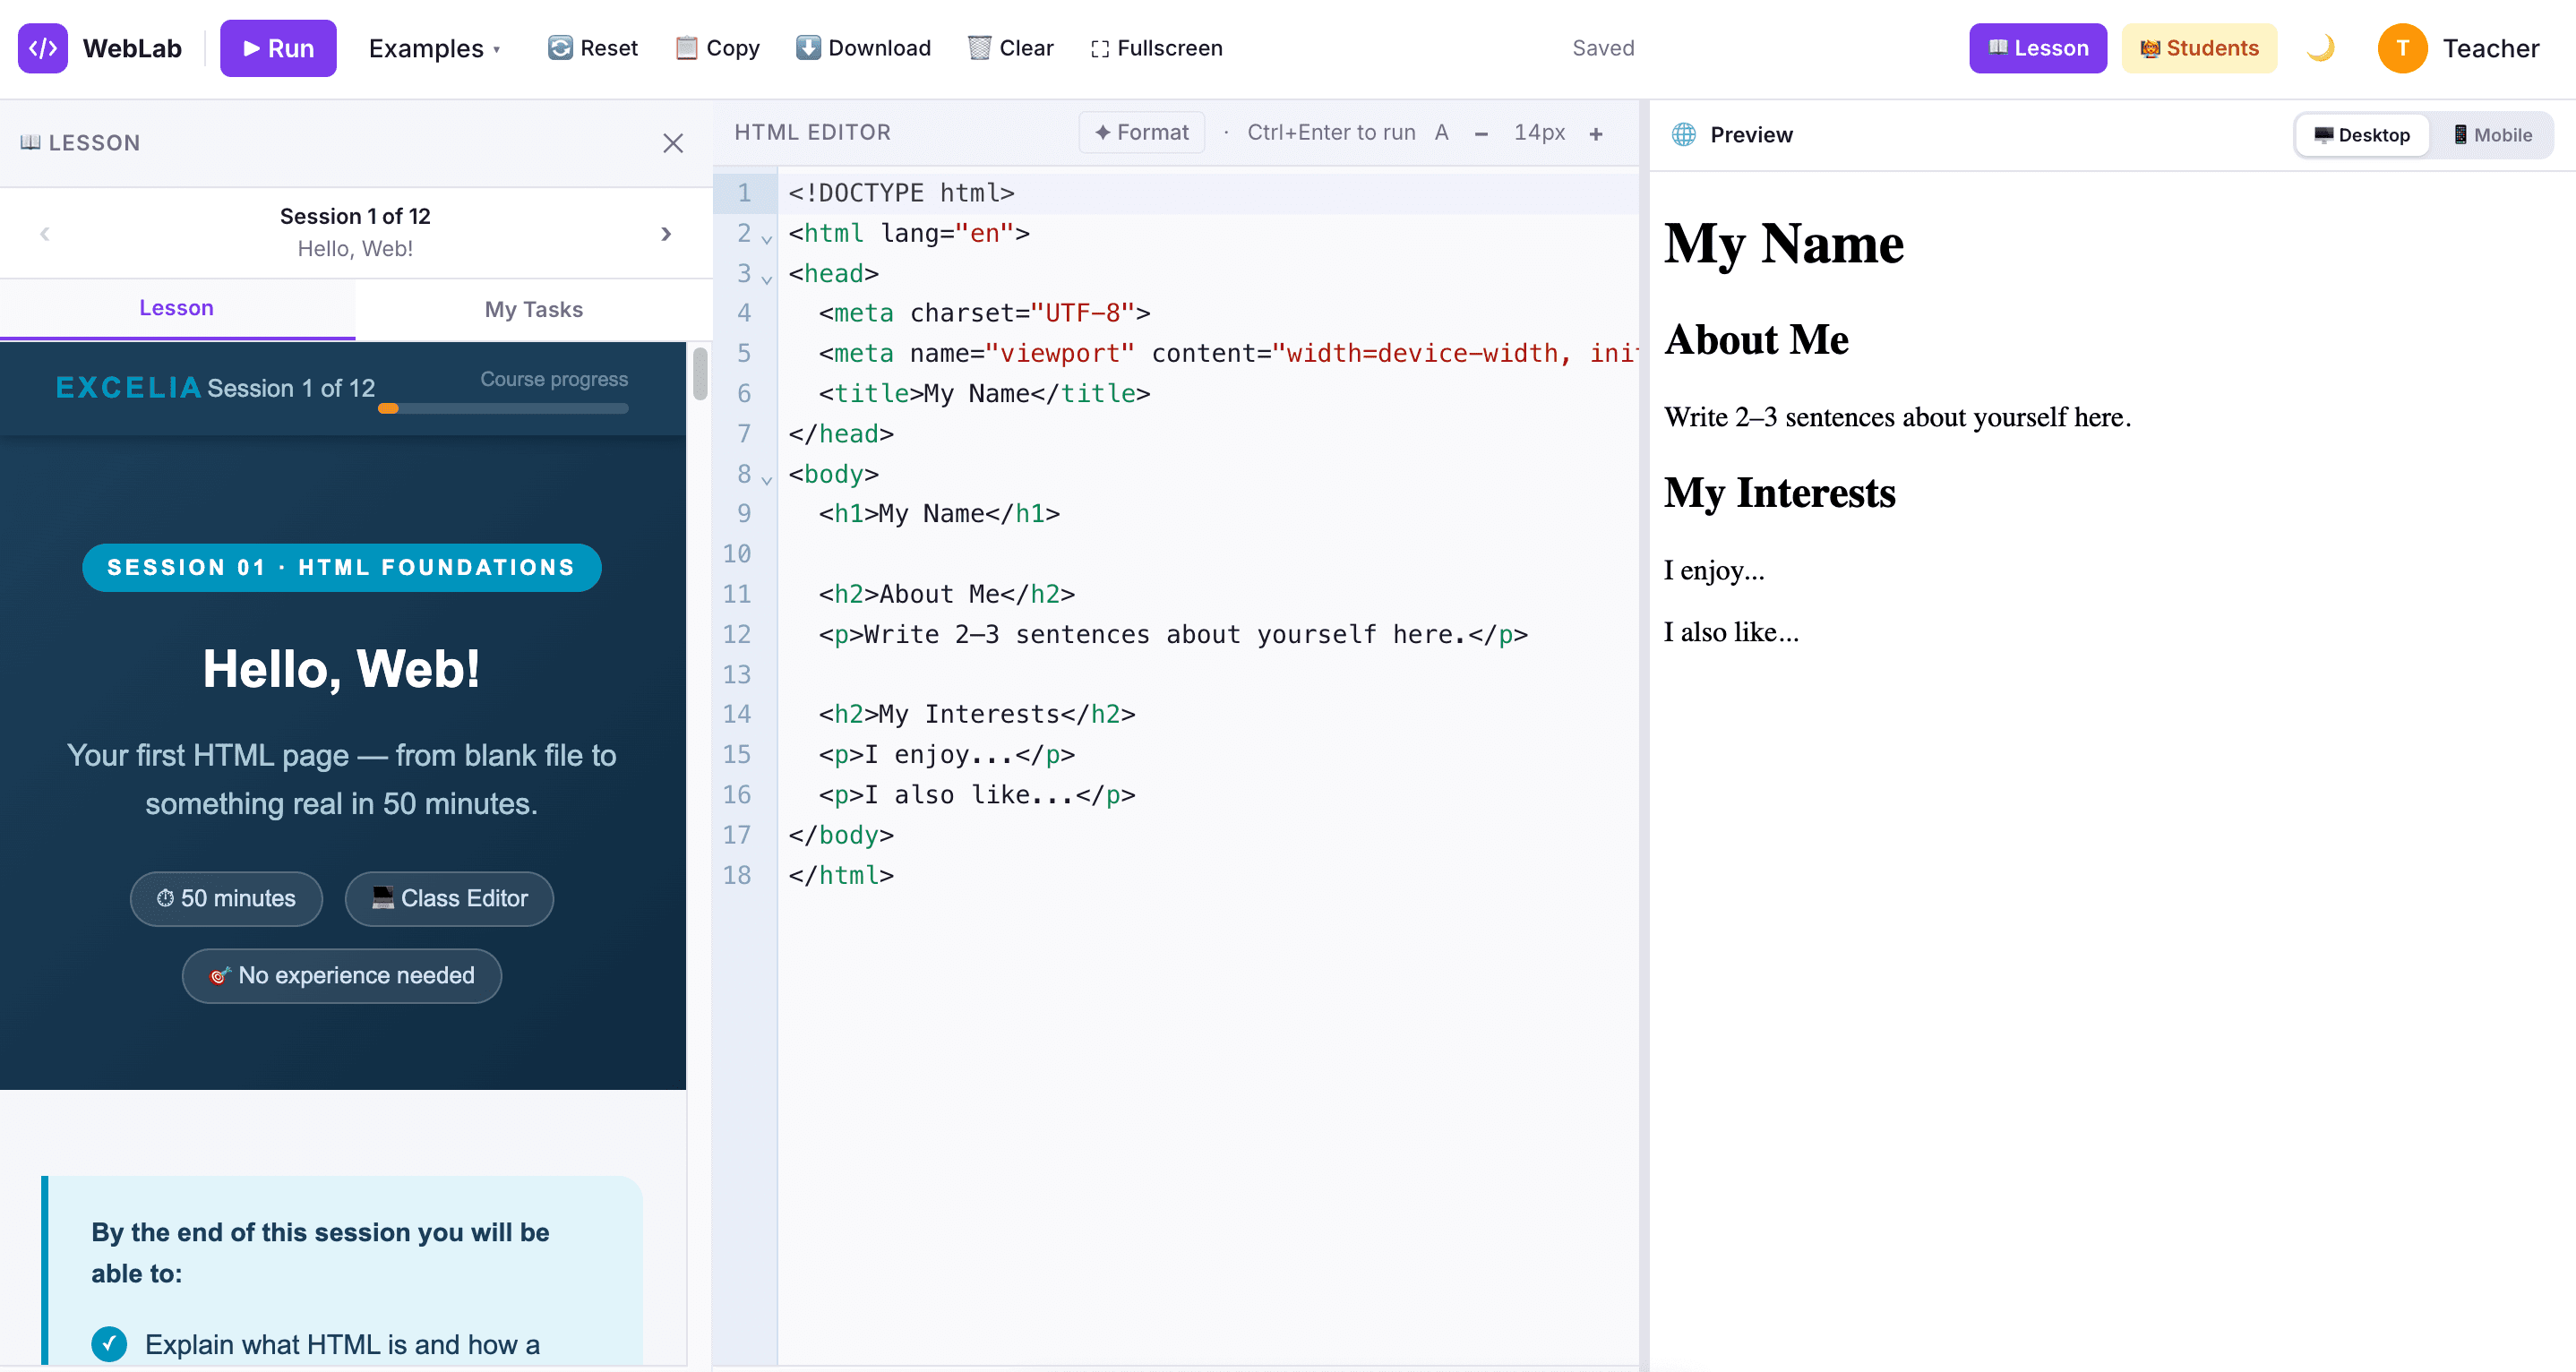Click the 50 minutes badge
Image resolution: width=2576 pixels, height=1372 pixels.
click(x=226, y=898)
